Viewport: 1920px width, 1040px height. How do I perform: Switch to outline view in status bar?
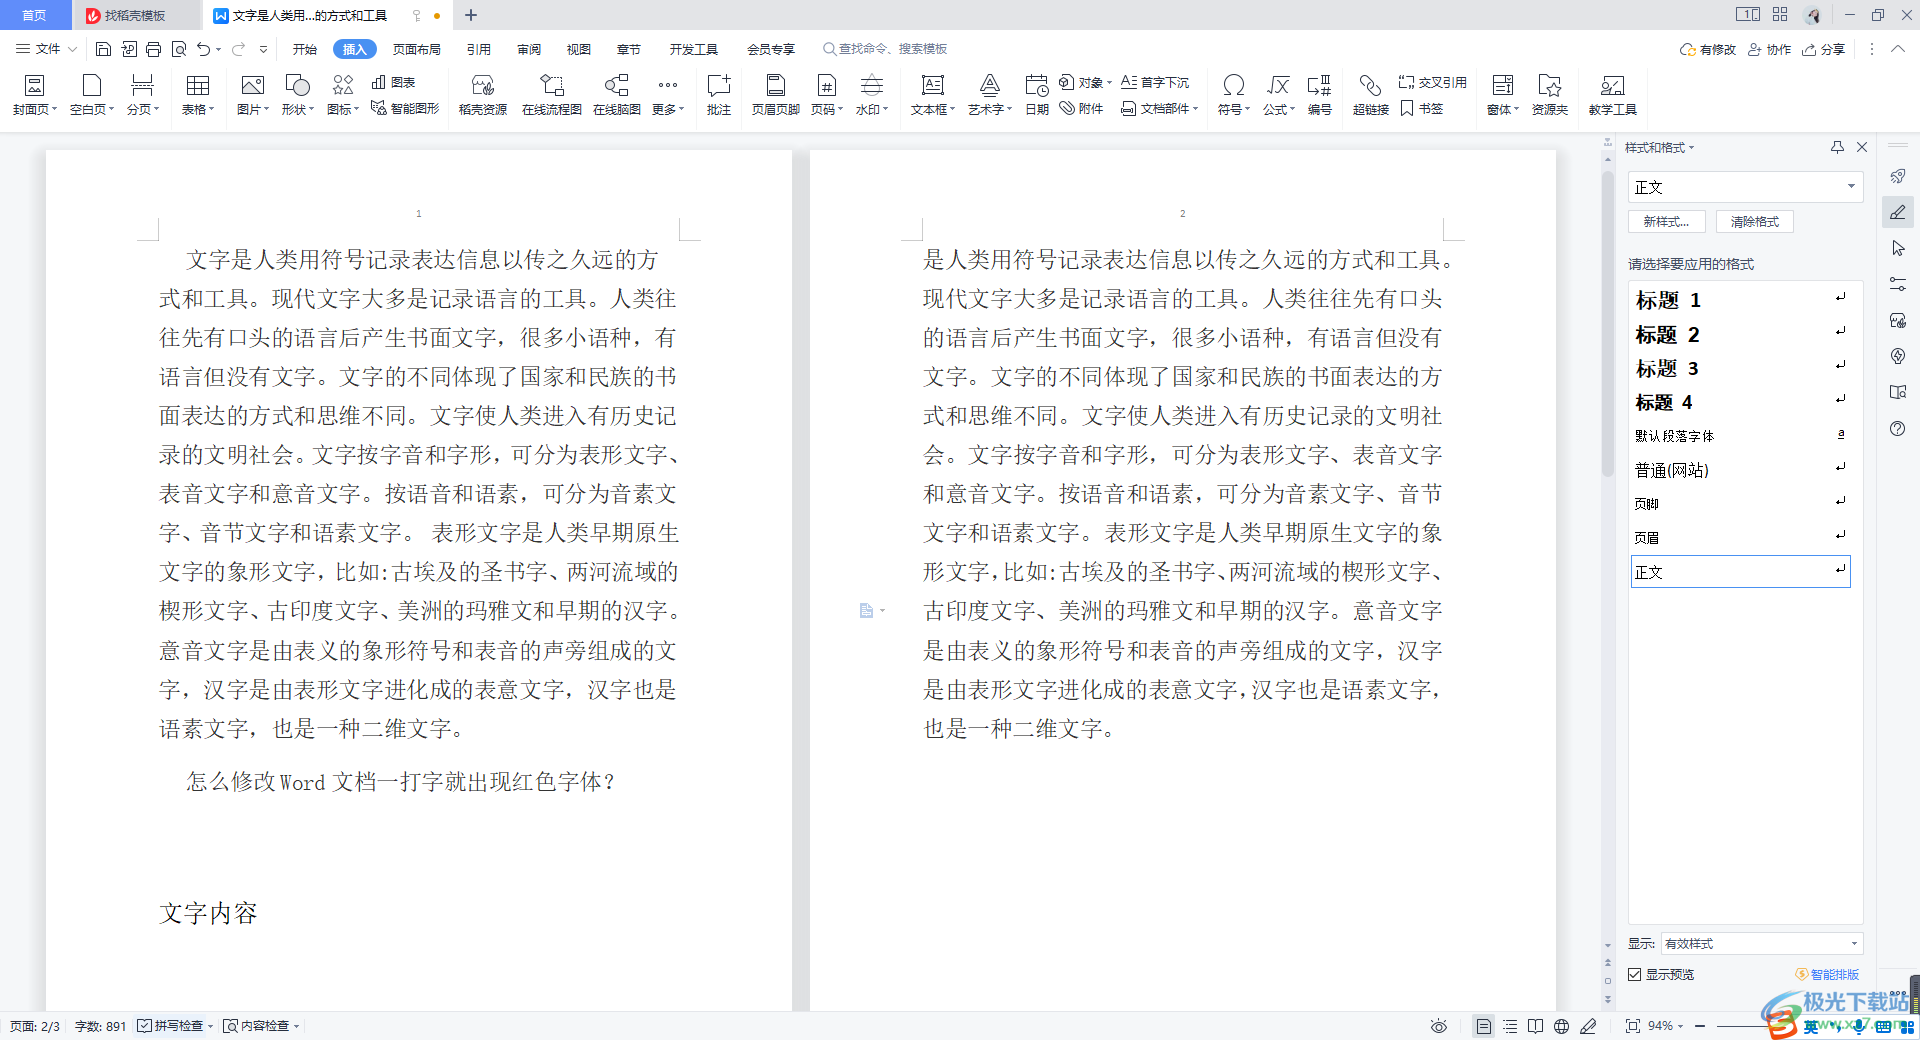point(1510,1026)
